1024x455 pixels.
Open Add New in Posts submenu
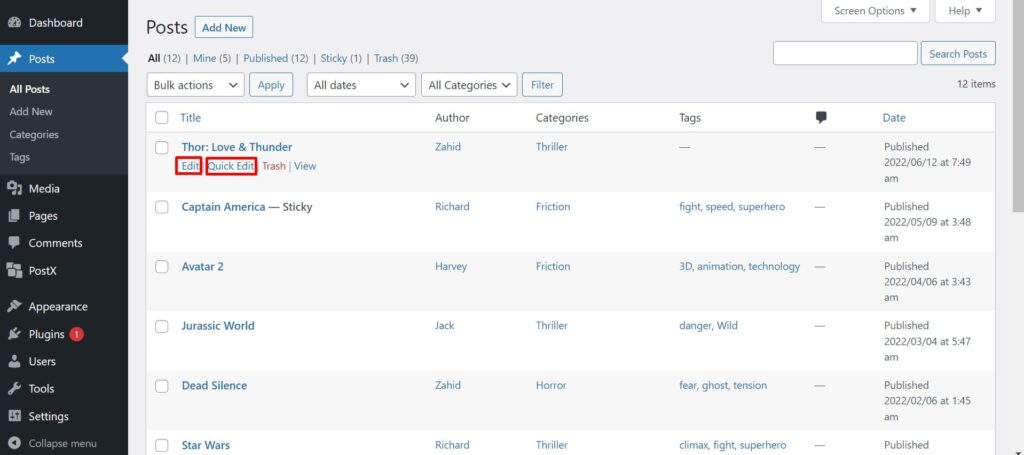31,112
